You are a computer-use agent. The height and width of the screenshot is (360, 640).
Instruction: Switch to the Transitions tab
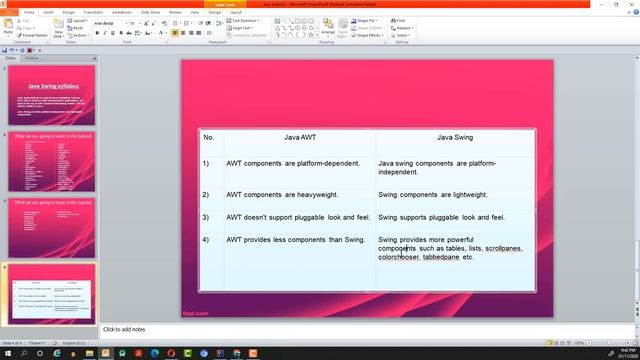tap(93, 12)
